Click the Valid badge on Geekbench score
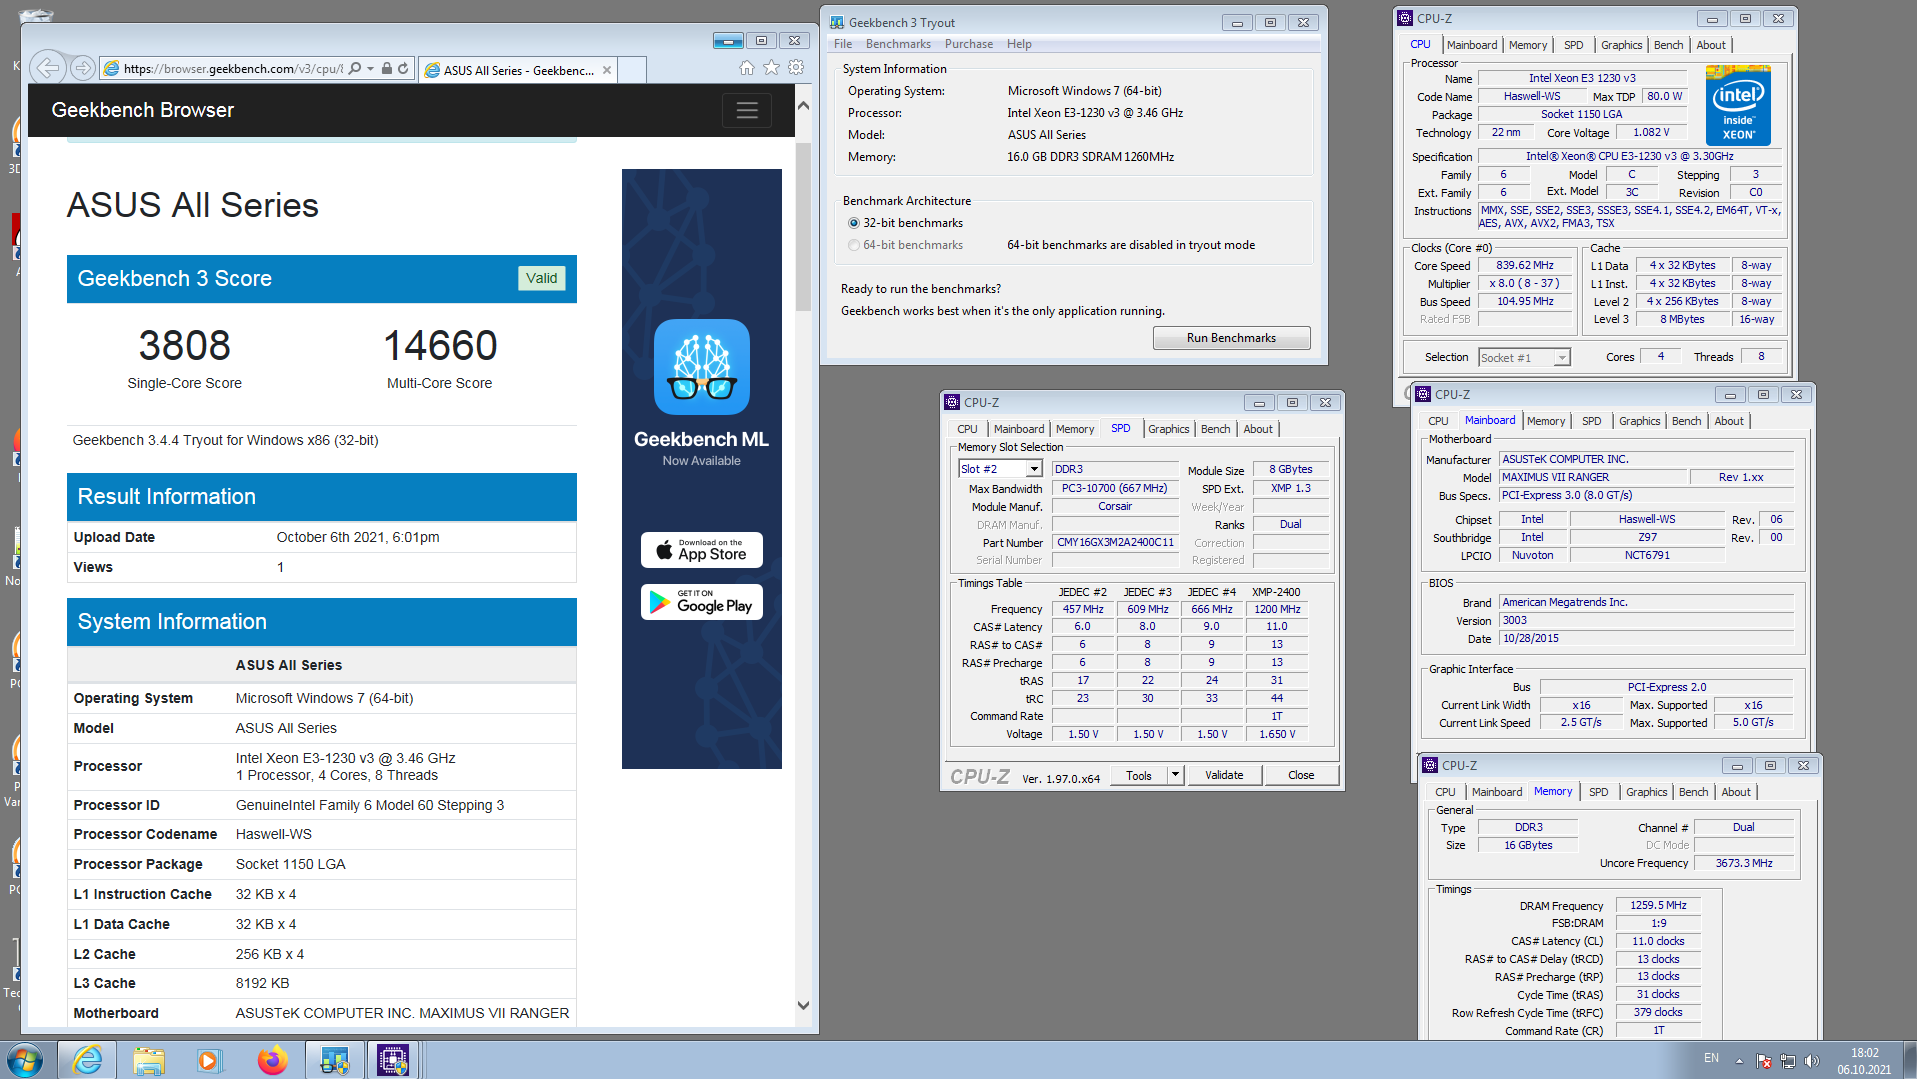The height and width of the screenshot is (1079, 1917). coord(541,278)
